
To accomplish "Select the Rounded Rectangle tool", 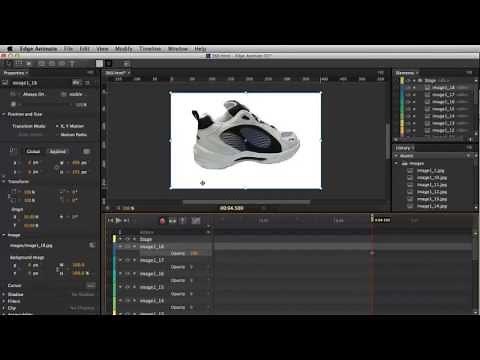I will tap(52, 63).
